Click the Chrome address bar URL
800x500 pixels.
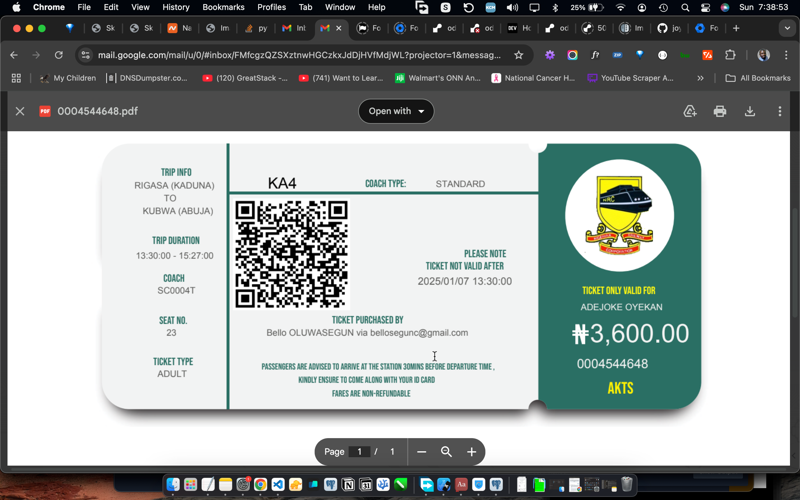pos(300,55)
